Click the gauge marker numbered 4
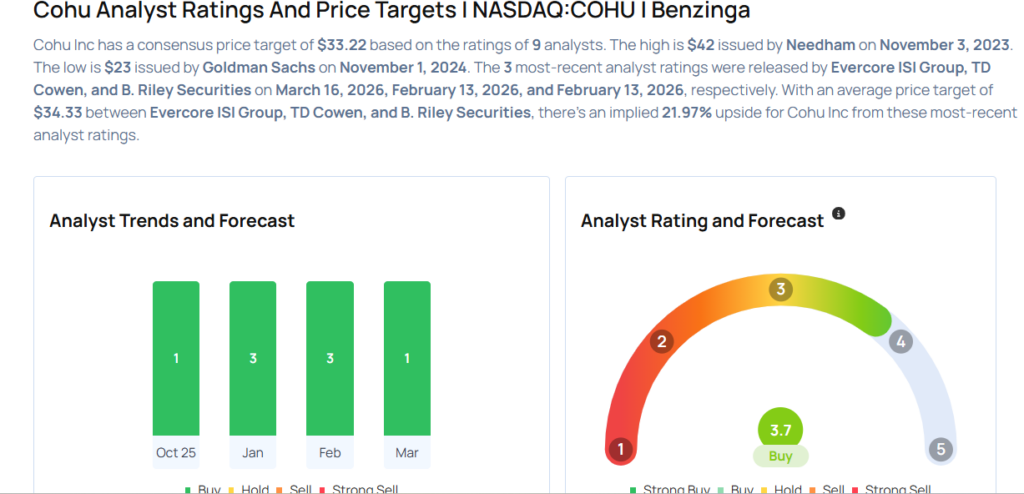 [901, 342]
